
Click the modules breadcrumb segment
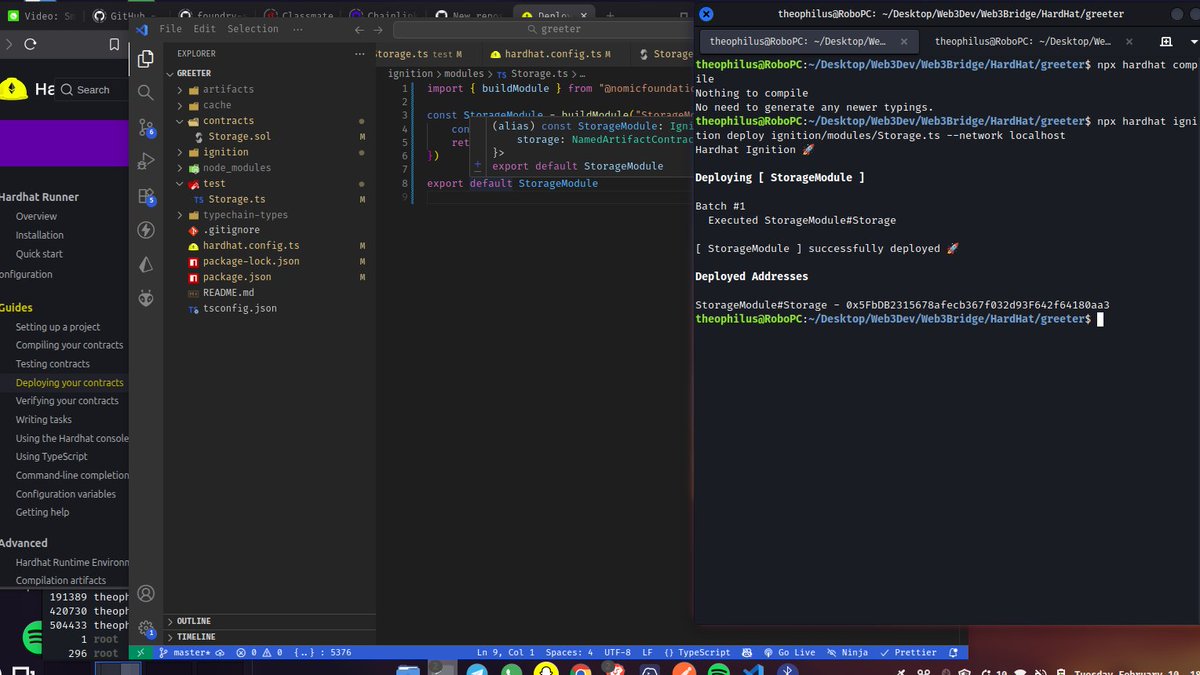(463, 74)
